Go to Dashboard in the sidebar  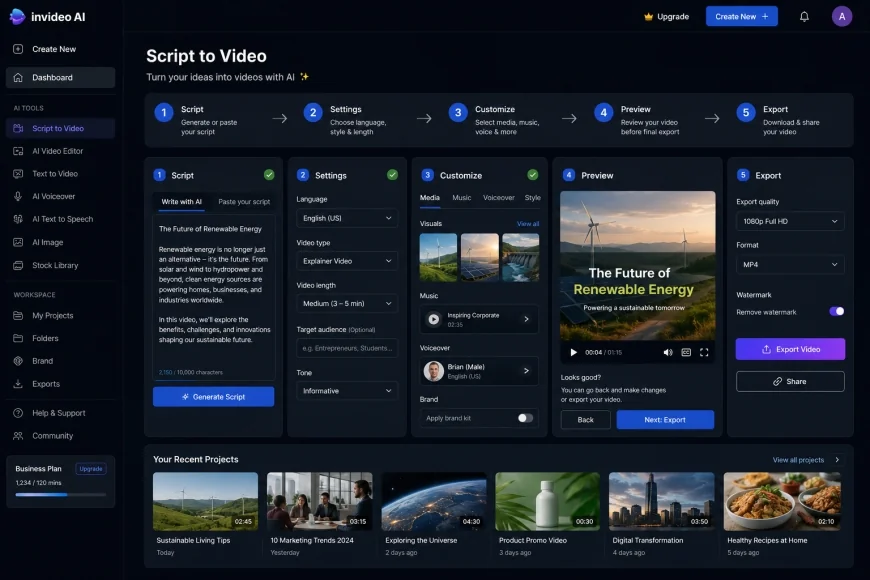tap(60, 78)
